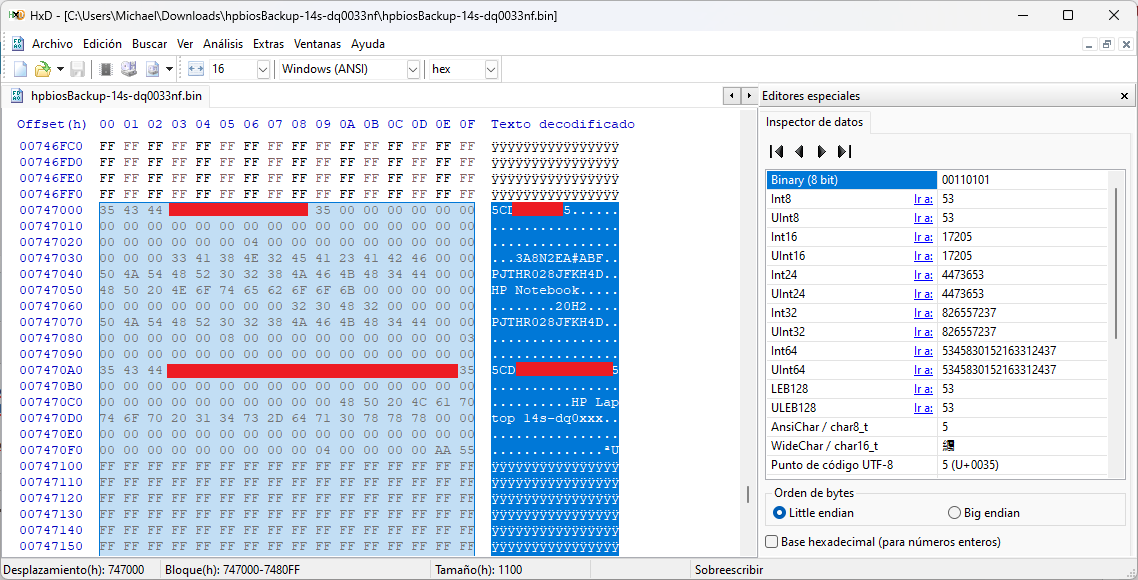Jump to first byte in data inspector

pyautogui.click(x=776, y=151)
